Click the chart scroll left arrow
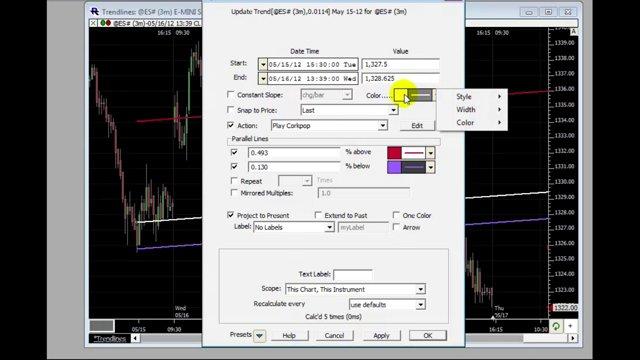Image resolution: width=640 pixels, height=360 pixels. point(135,338)
